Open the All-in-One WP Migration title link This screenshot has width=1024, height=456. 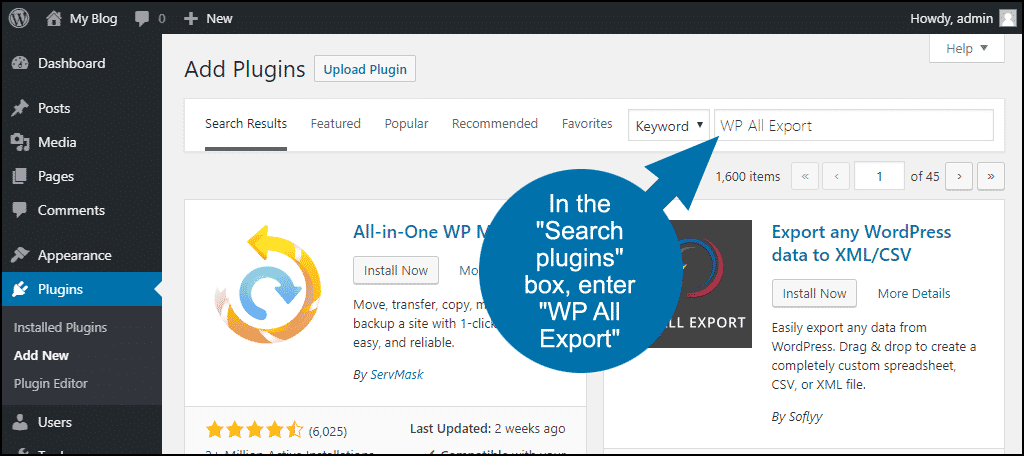(x=418, y=232)
